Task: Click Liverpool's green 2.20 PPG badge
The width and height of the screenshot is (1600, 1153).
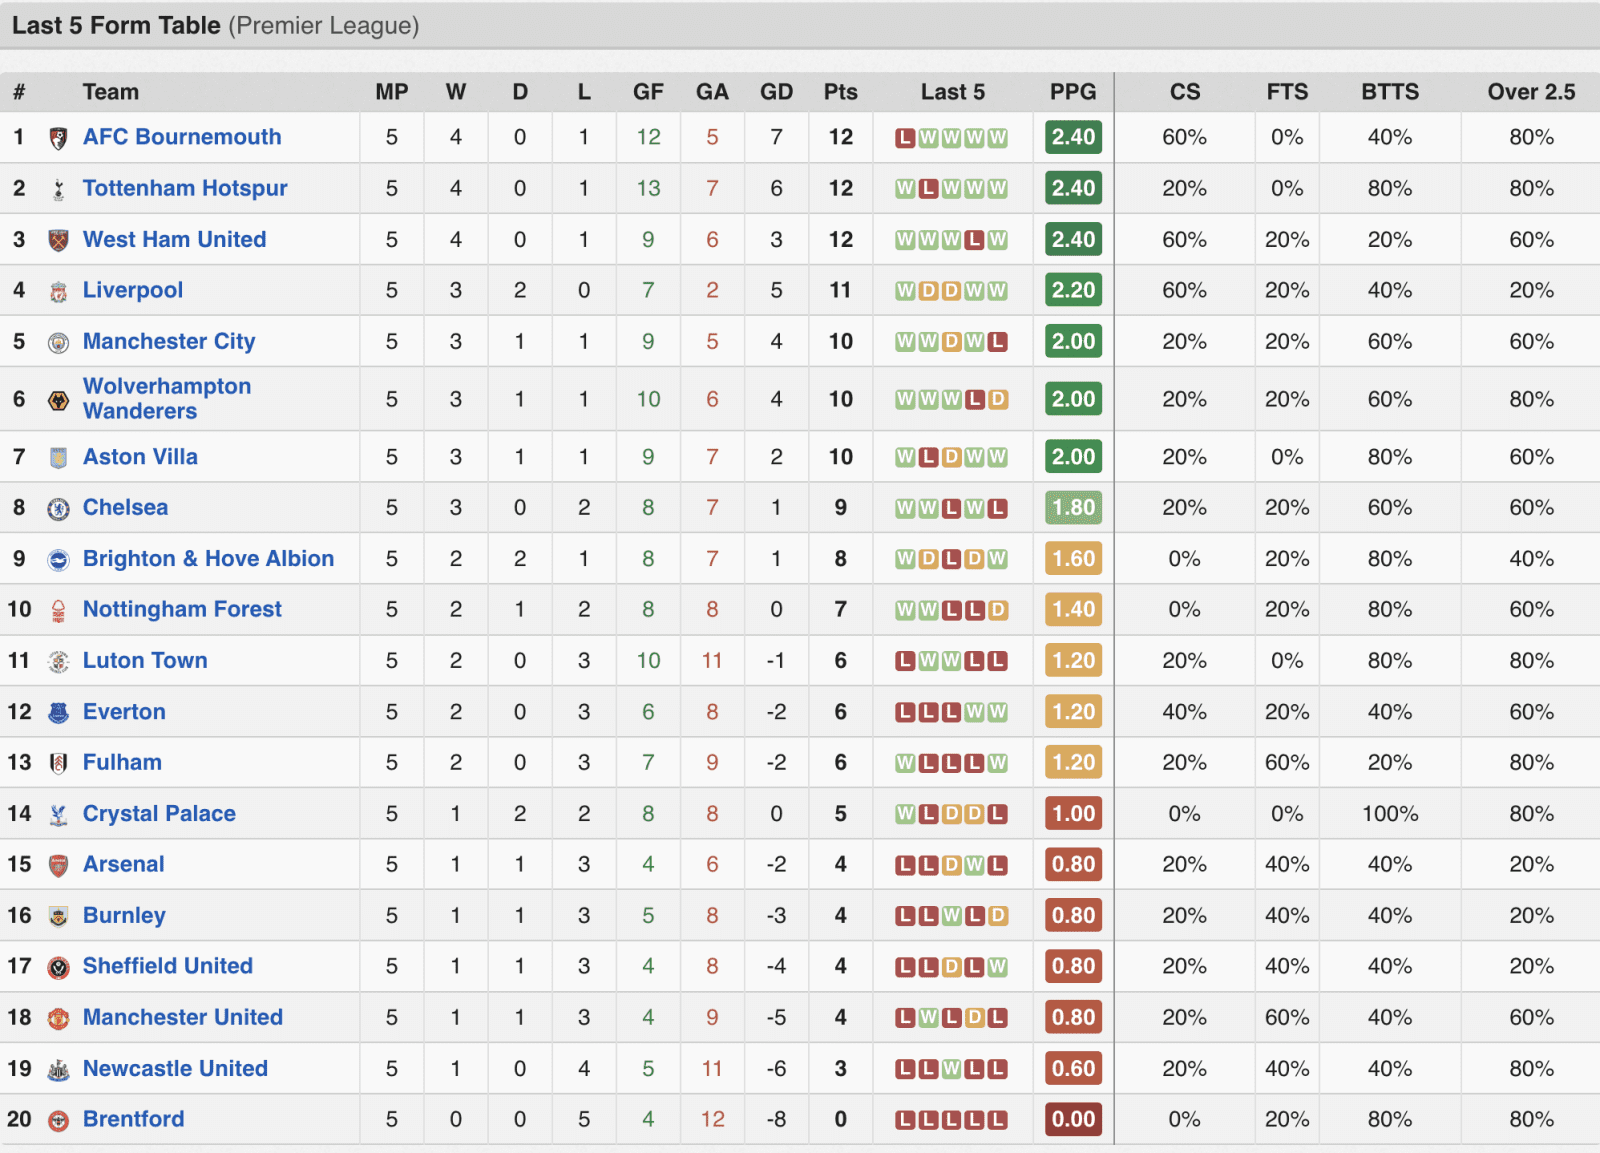Action: click(x=1073, y=290)
